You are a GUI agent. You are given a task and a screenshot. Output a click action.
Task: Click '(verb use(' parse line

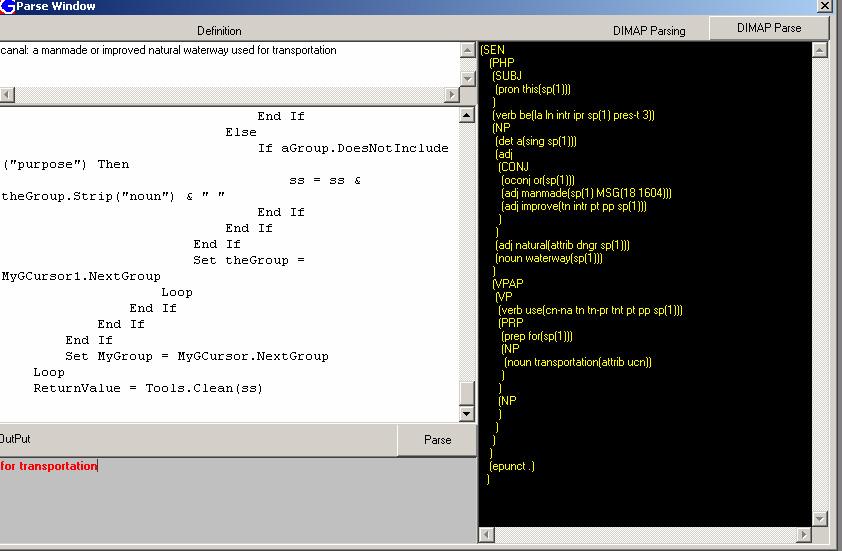point(590,310)
